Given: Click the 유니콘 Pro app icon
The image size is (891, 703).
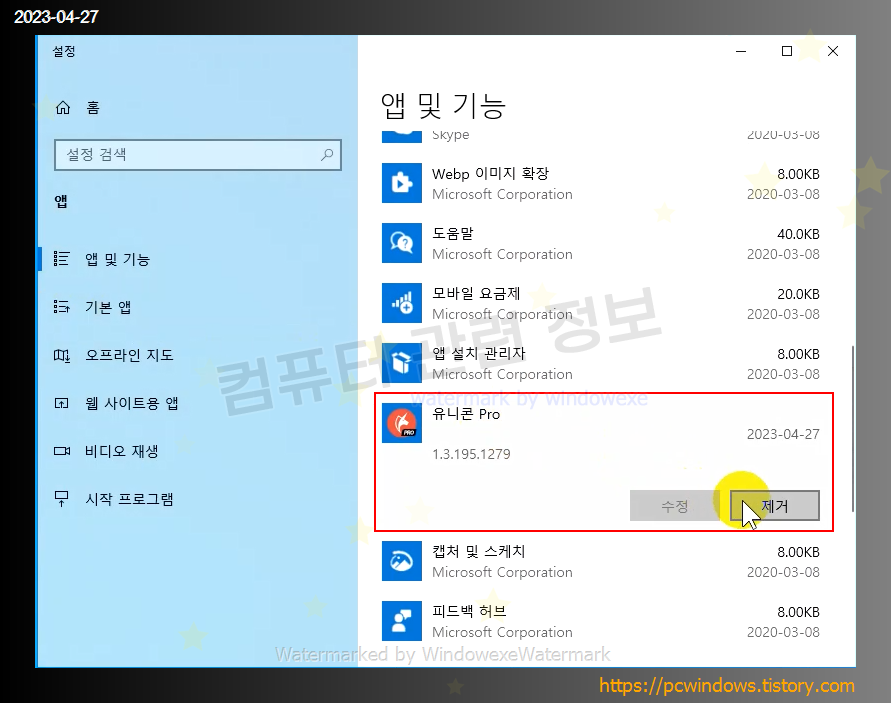Looking at the screenshot, I should tap(402, 423).
